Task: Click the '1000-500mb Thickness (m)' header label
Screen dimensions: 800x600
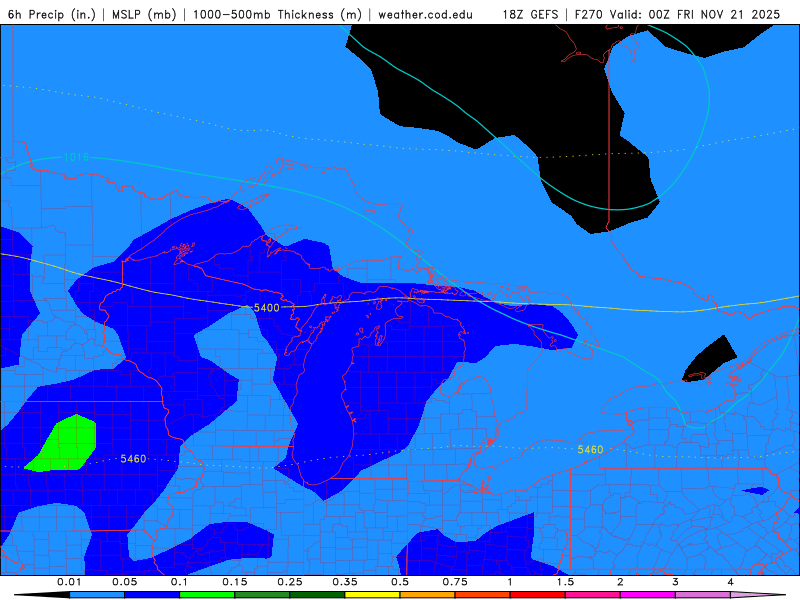Action: click(x=277, y=14)
